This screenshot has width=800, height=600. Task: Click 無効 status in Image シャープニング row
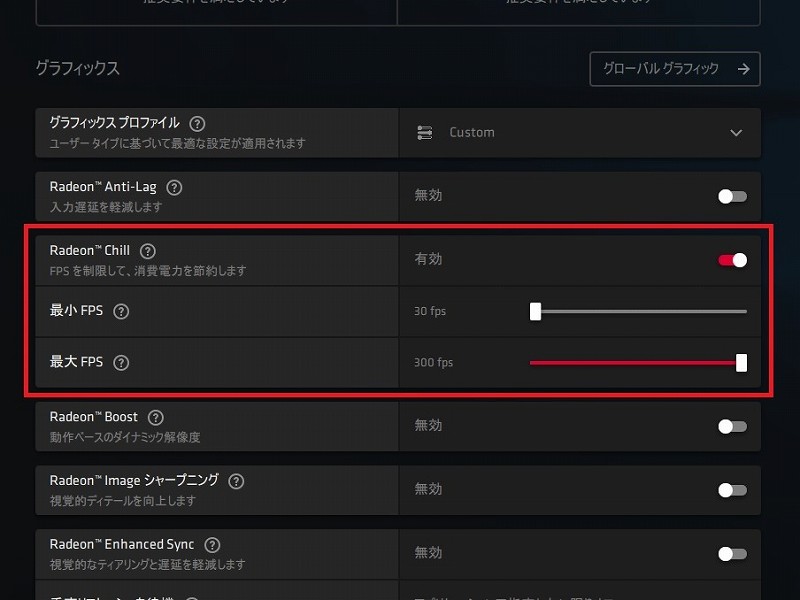click(428, 489)
